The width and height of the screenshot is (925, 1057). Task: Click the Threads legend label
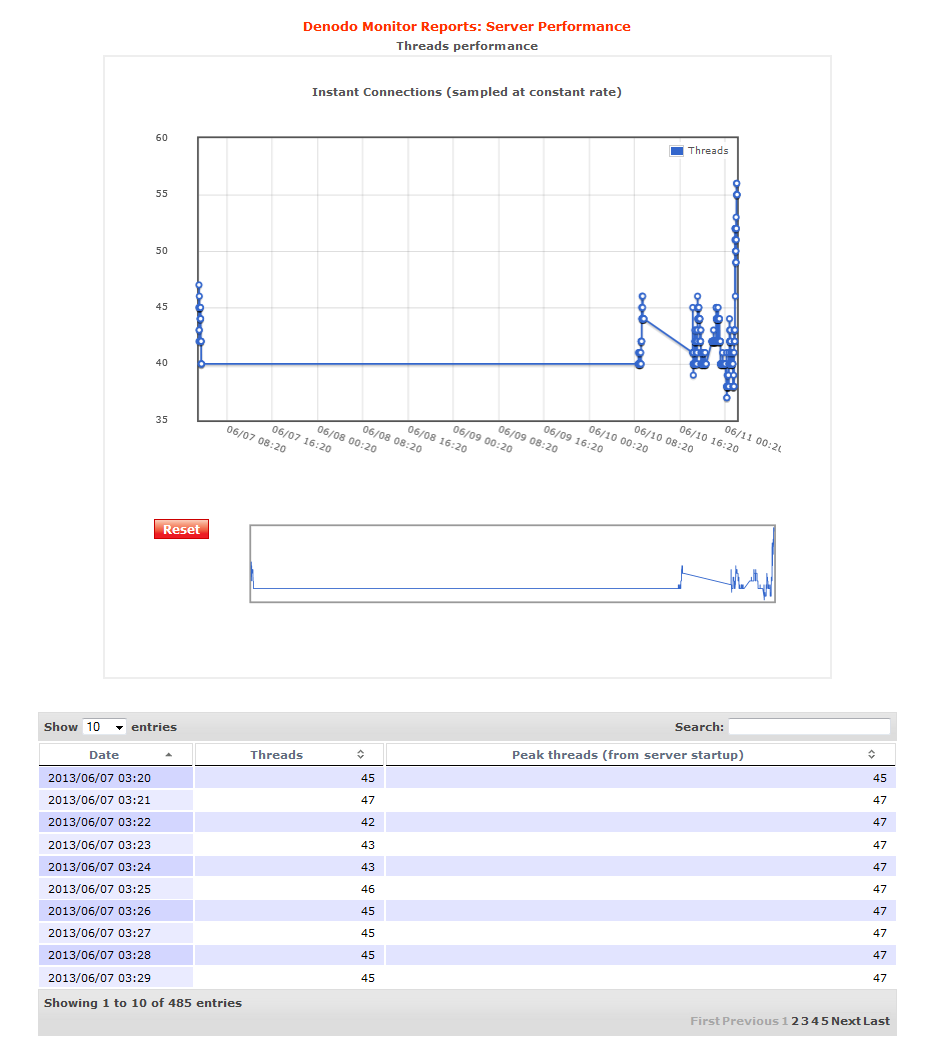coord(708,151)
